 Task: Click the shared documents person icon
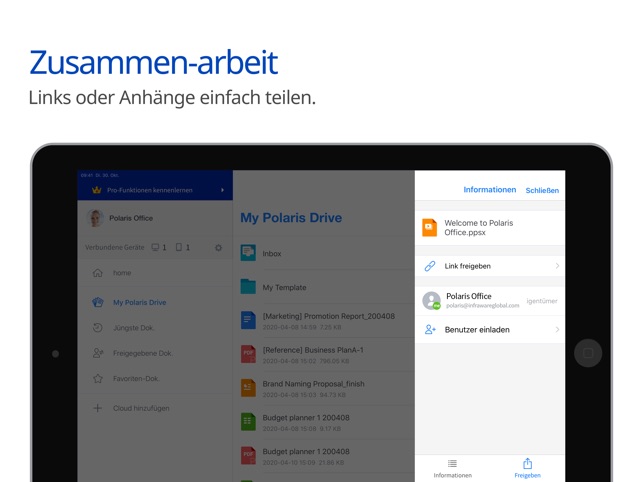coord(98,353)
